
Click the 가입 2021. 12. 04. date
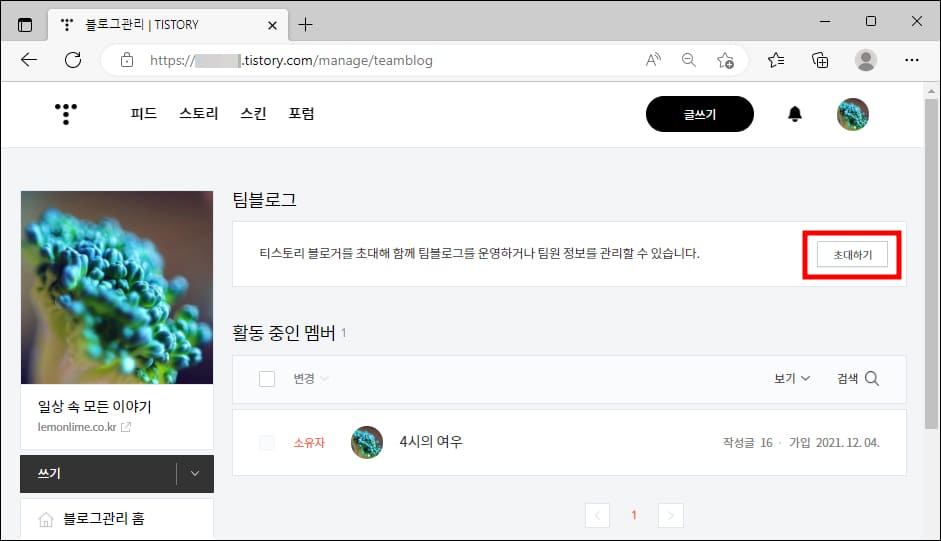[x=834, y=443]
